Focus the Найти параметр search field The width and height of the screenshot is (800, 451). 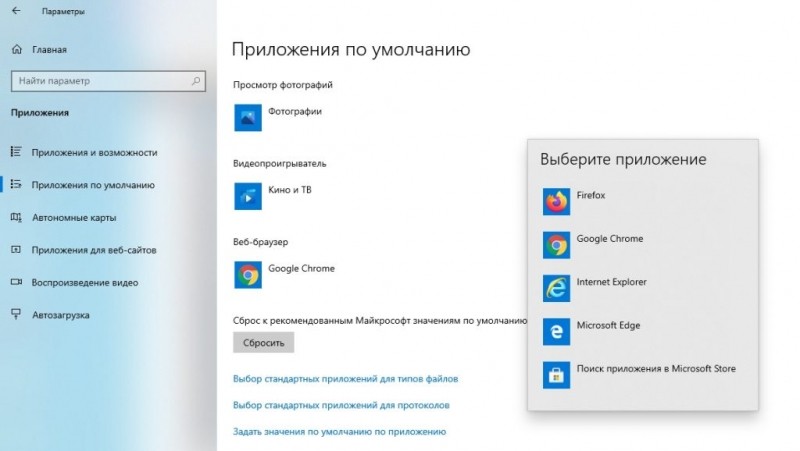click(x=108, y=81)
